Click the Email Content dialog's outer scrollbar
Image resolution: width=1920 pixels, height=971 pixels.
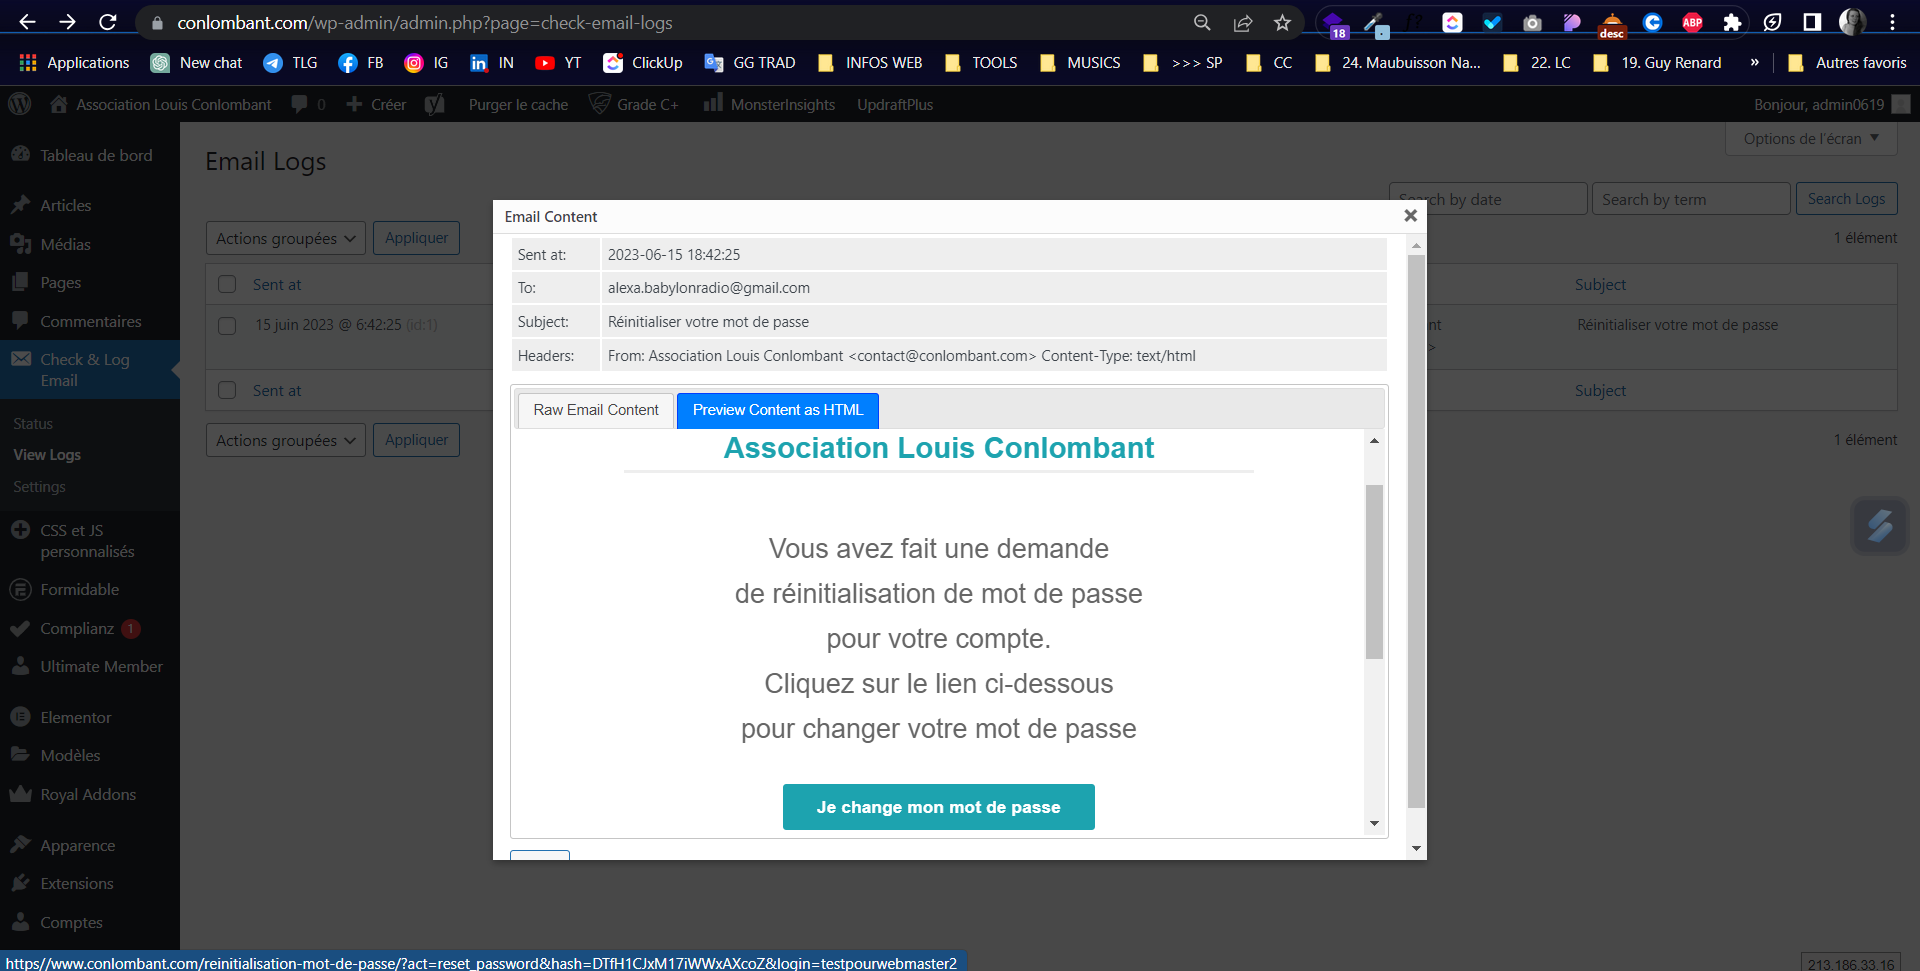[1416, 530]
